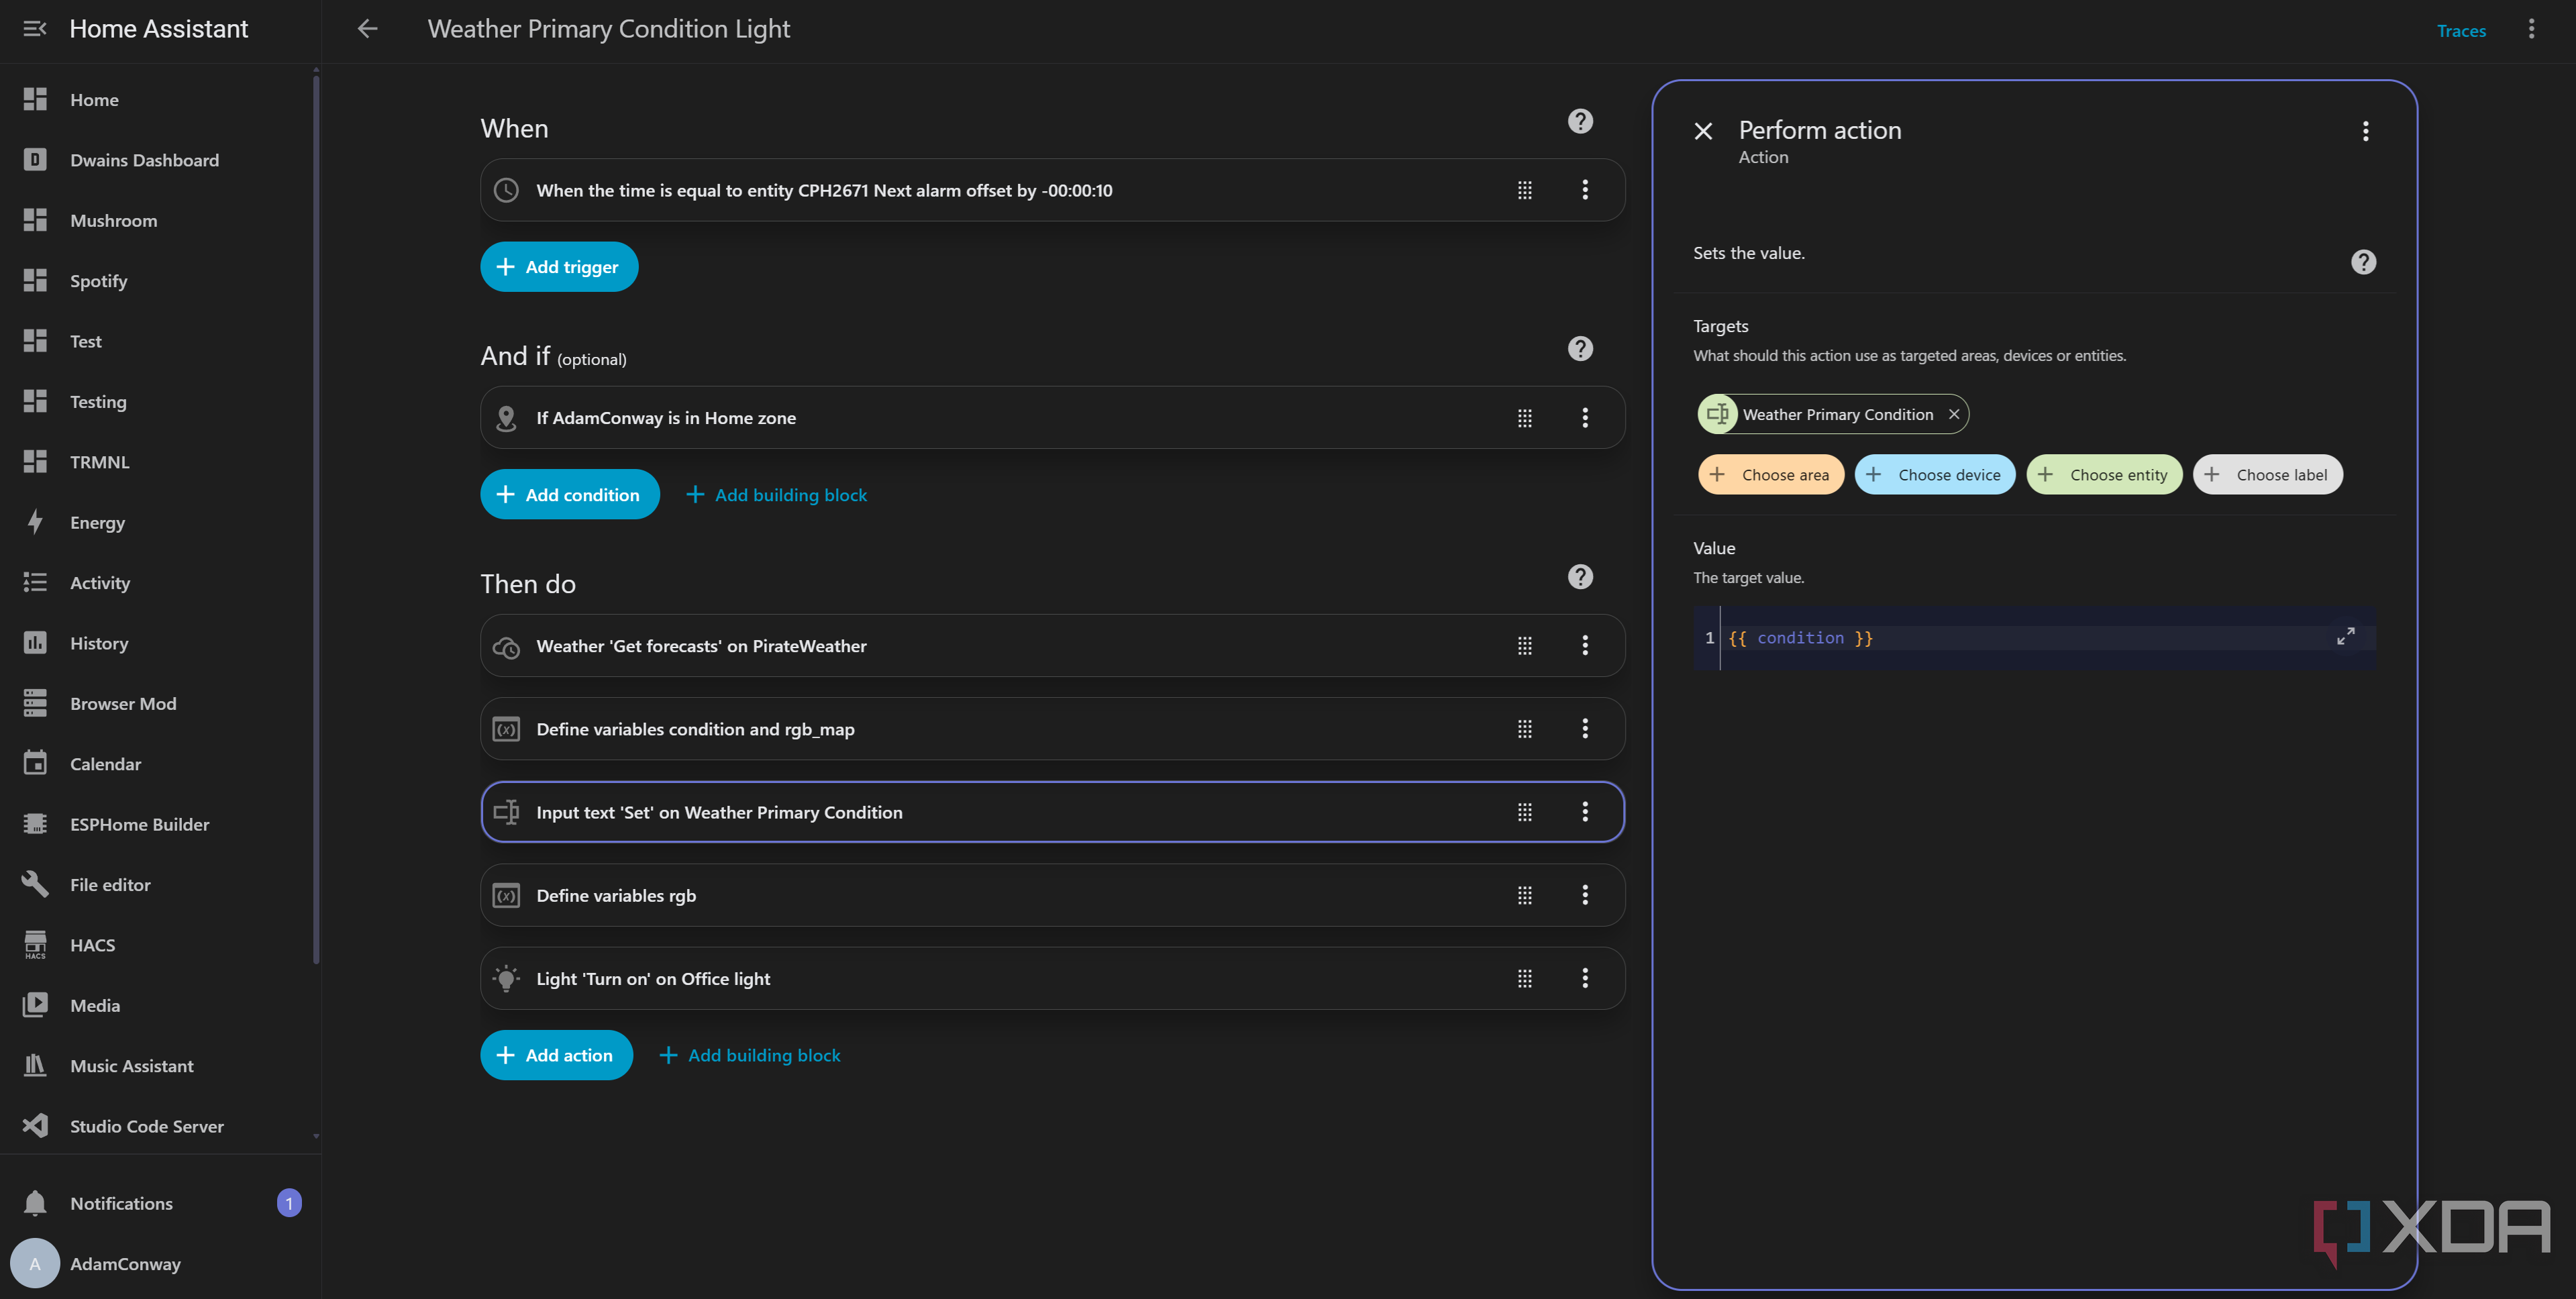The width and height of the screenshot is (2576, 1299).
Task: Open the Calendar sidebar item
Action: (160, 764)
